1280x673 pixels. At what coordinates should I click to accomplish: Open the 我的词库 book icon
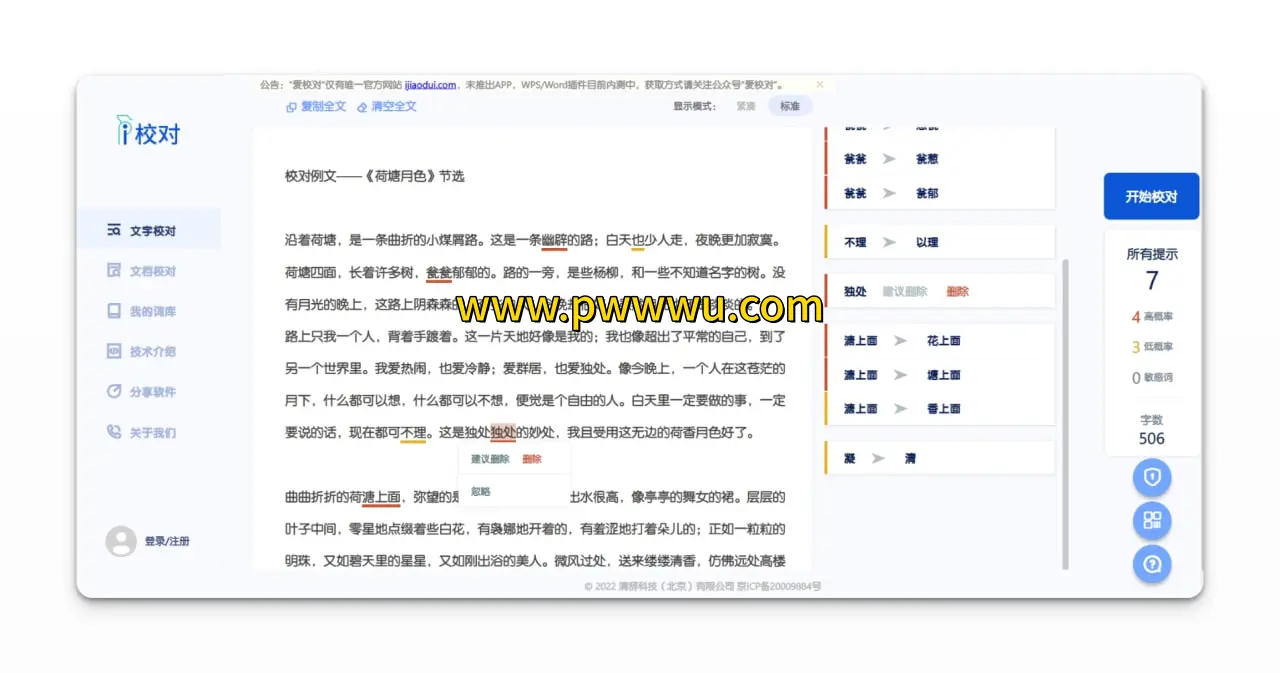(114, 311)
